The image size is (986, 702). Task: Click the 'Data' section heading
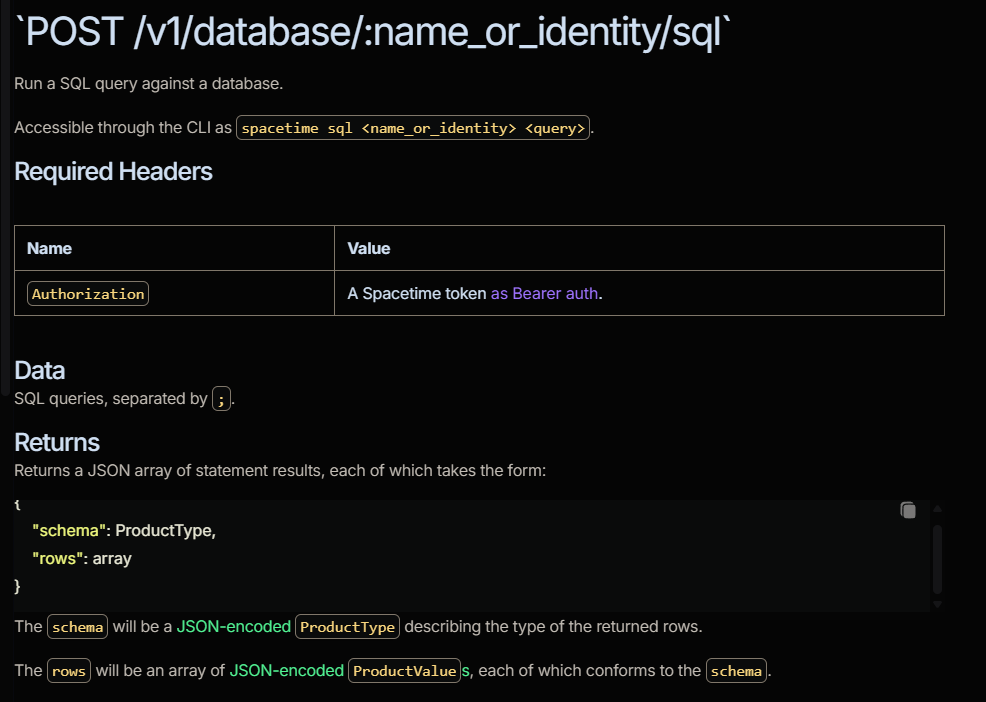40,370
